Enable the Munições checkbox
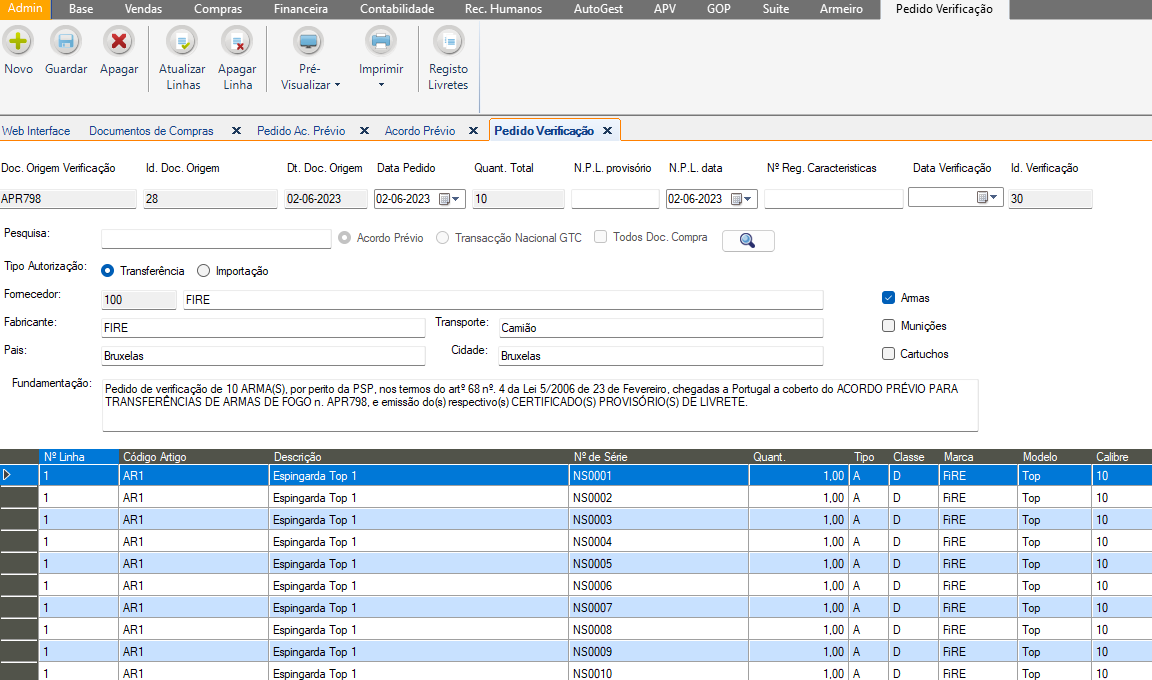The image size is (1152, 680). point(888,326)
